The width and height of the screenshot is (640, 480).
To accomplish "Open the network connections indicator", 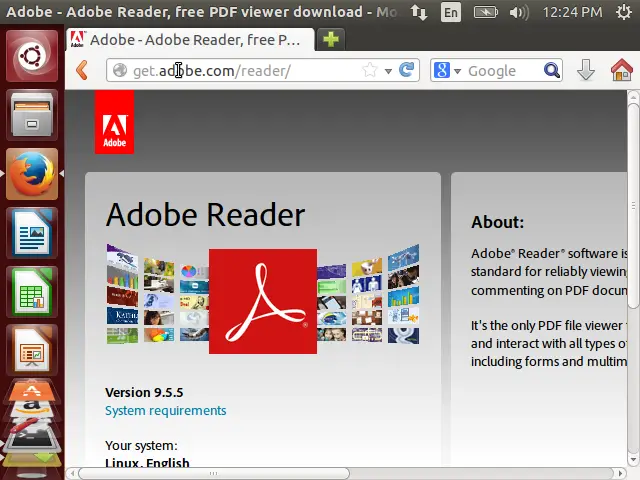I will [x=419, y=12].
